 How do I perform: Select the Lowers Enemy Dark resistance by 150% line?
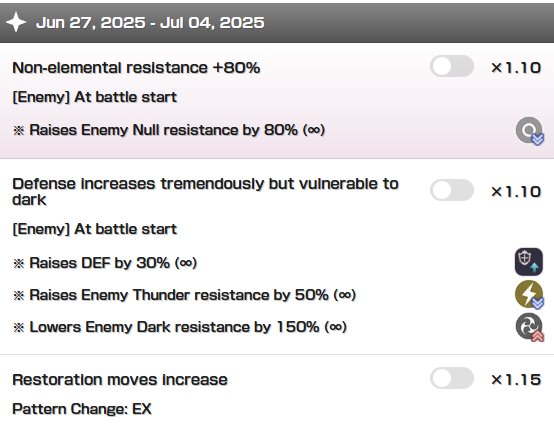click(179, 327)
